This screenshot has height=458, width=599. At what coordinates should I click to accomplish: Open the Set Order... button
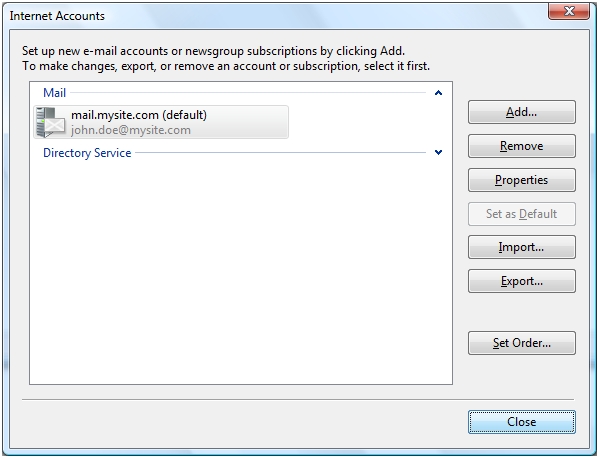click(x=521, y=343)
